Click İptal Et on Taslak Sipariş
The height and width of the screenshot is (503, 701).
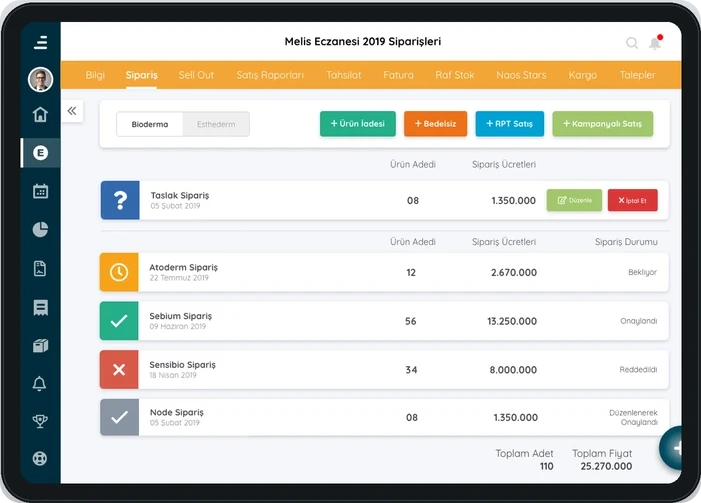tap(633, 200)
